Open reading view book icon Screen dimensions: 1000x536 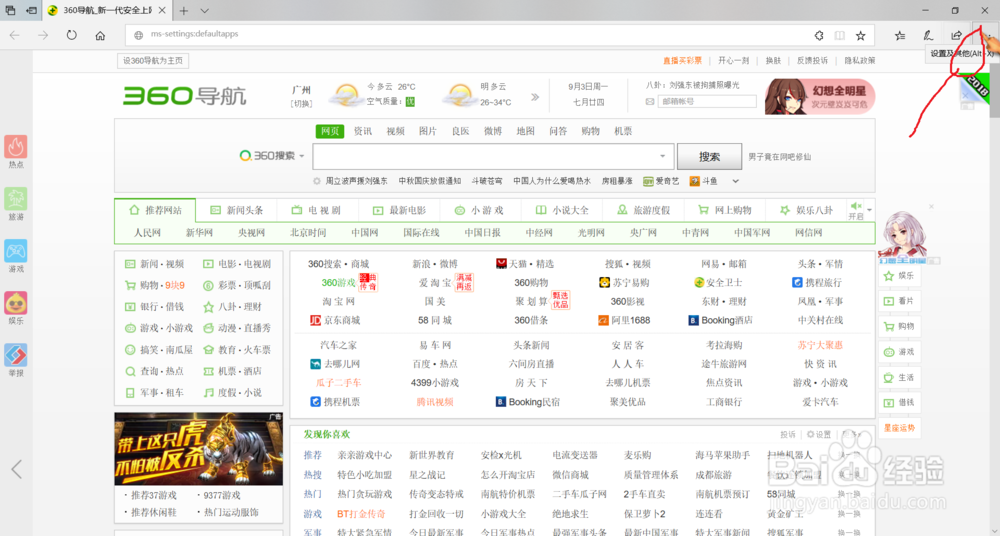(840, 36)
